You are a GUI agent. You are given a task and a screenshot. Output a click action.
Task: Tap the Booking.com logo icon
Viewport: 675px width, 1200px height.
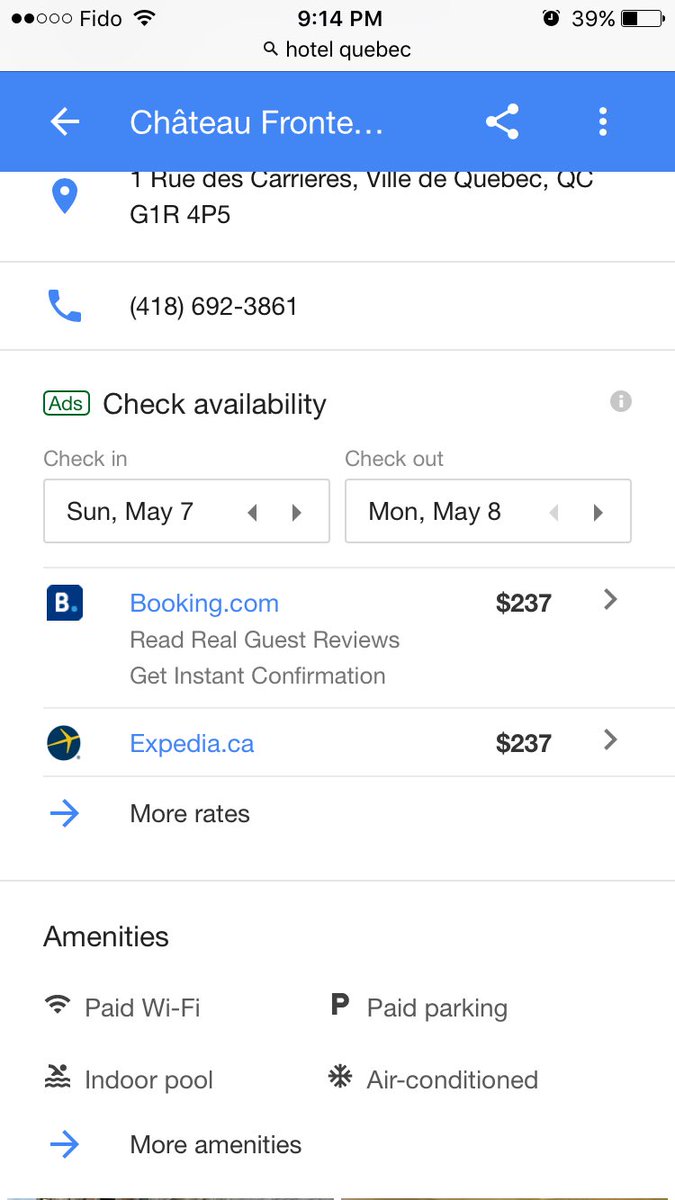click(x=65, y=603)
